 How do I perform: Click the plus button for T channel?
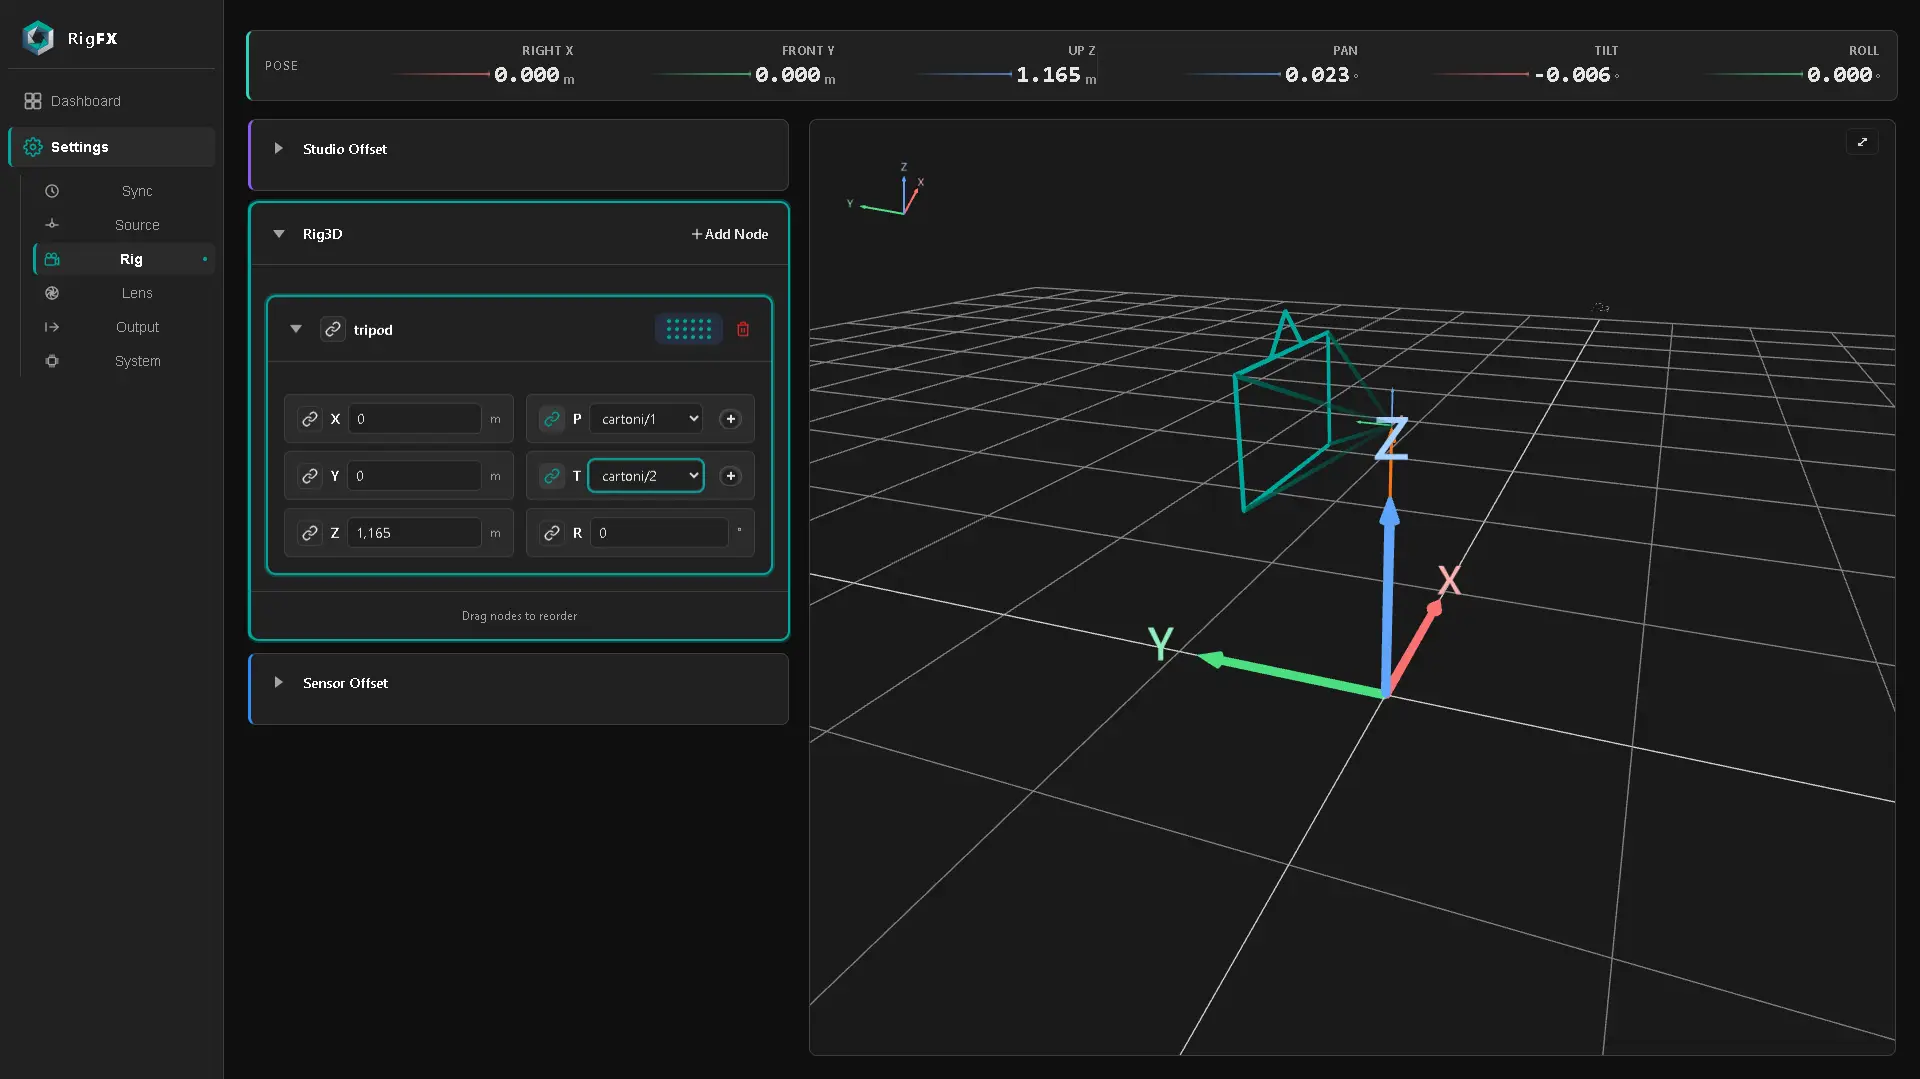(731, 476)
